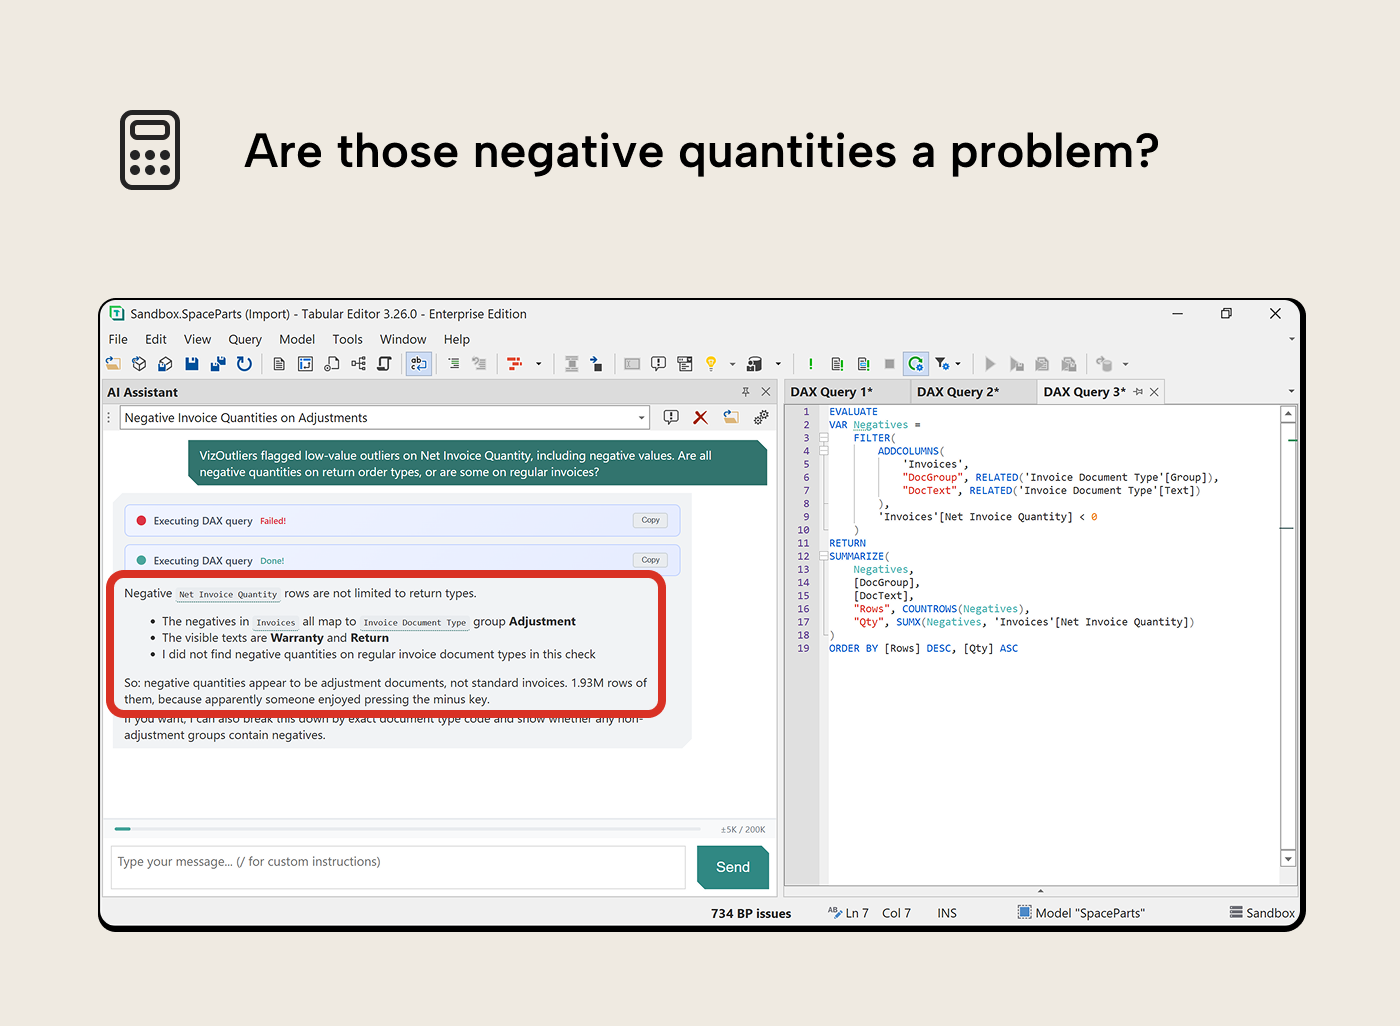Click the new script scroll icon
This screenshot has width=1400, height=1026.
pos(384,364)
